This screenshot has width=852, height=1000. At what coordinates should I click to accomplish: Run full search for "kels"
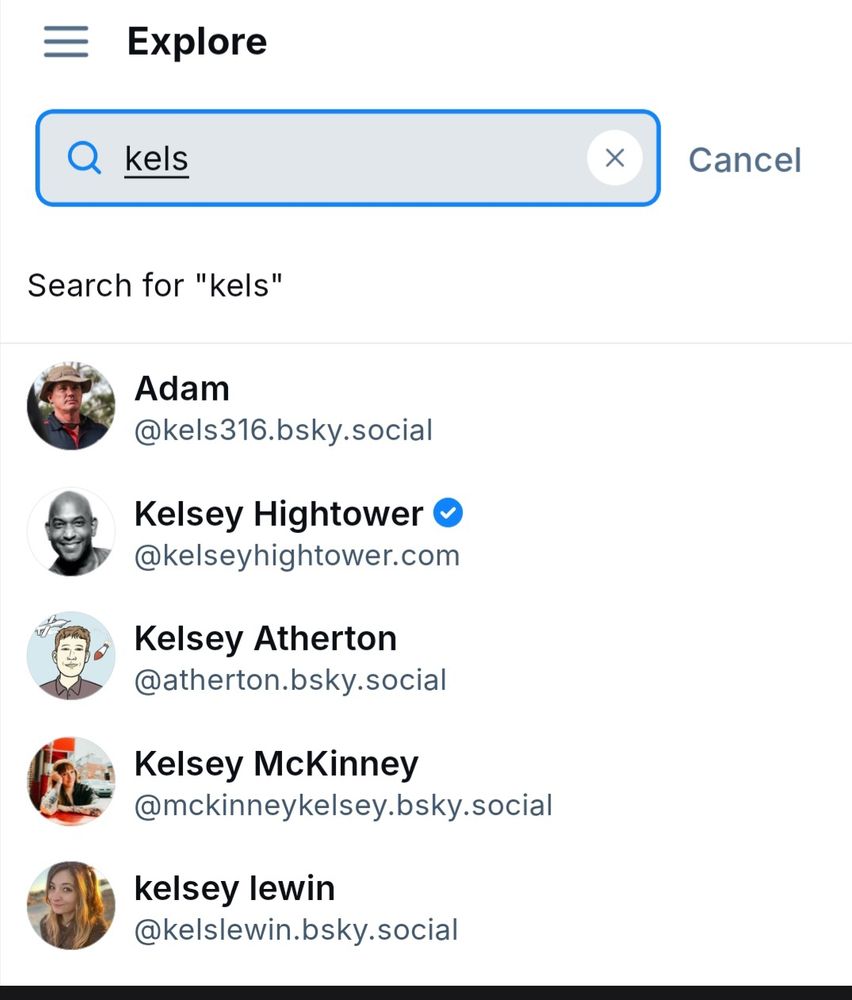155,286
